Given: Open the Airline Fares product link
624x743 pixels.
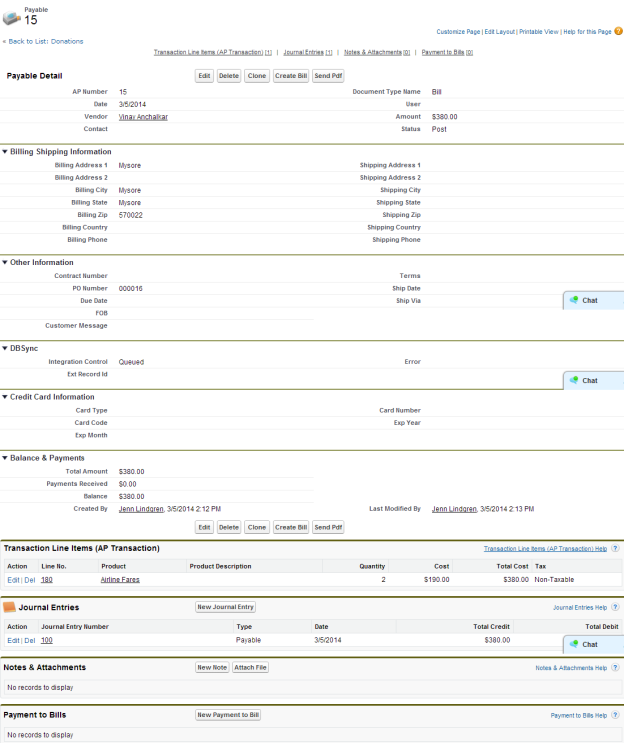Looking at the screenshot, I should (120, 579).
